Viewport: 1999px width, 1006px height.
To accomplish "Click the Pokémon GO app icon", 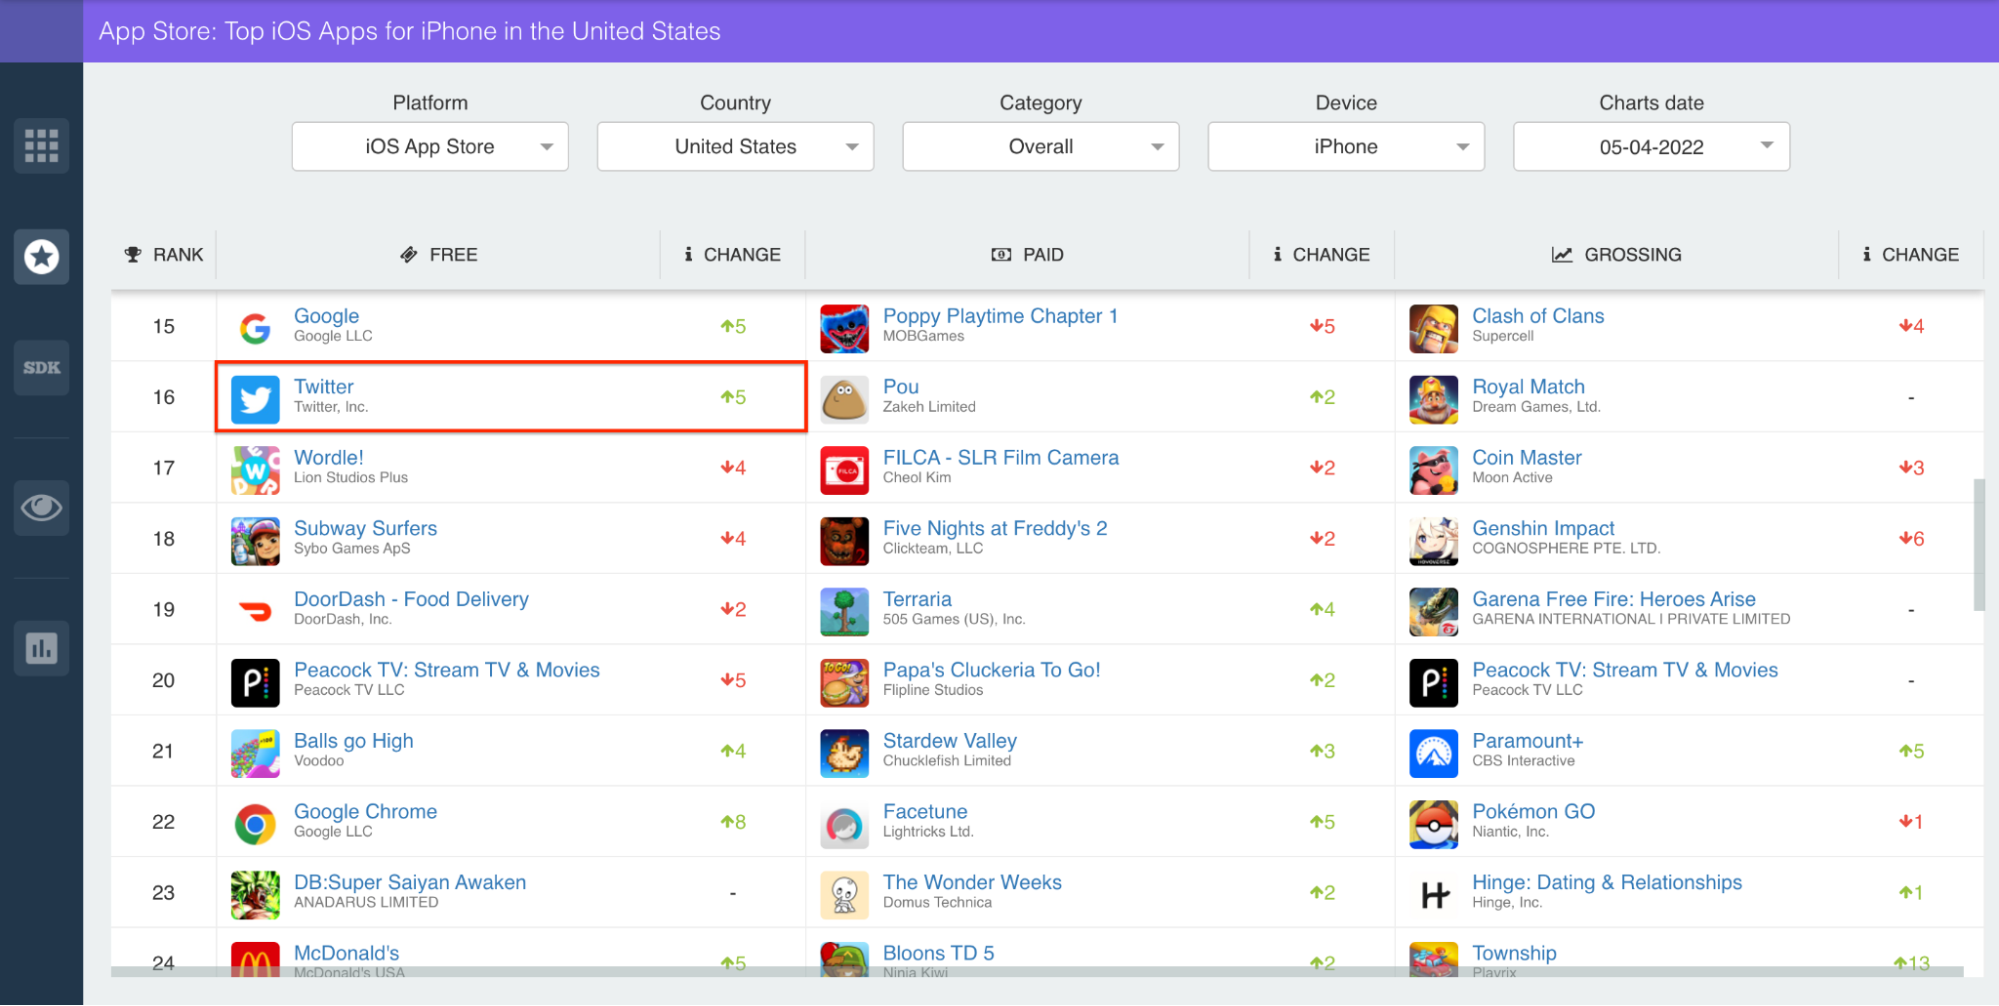I will [x=1433, y=823].
